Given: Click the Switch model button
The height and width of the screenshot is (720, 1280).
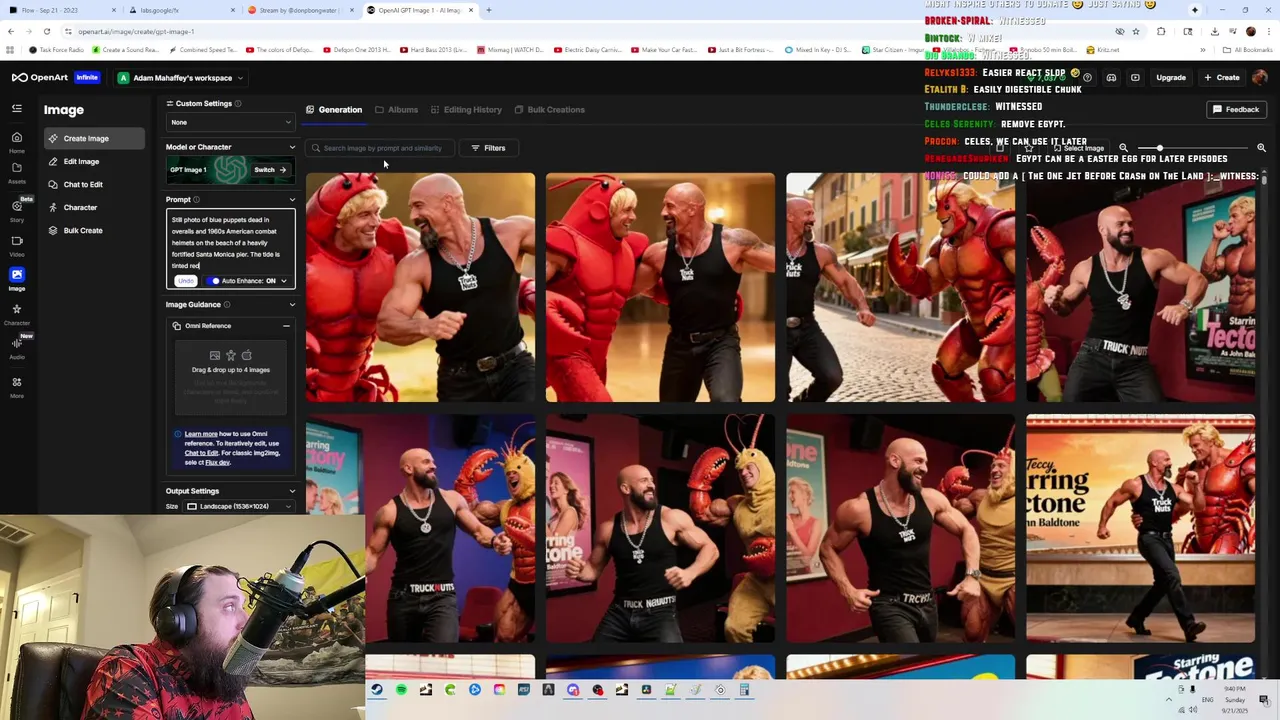Looking at the screenshot, I should click(270, 170).
